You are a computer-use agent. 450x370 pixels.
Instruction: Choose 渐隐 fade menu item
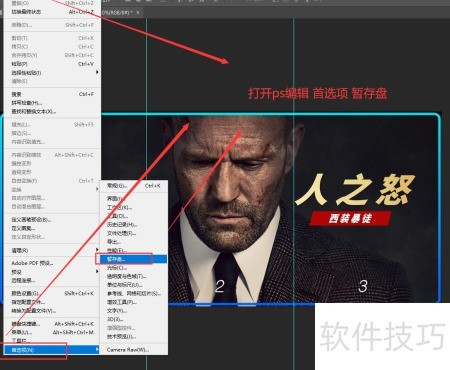[x=52, y=25]
